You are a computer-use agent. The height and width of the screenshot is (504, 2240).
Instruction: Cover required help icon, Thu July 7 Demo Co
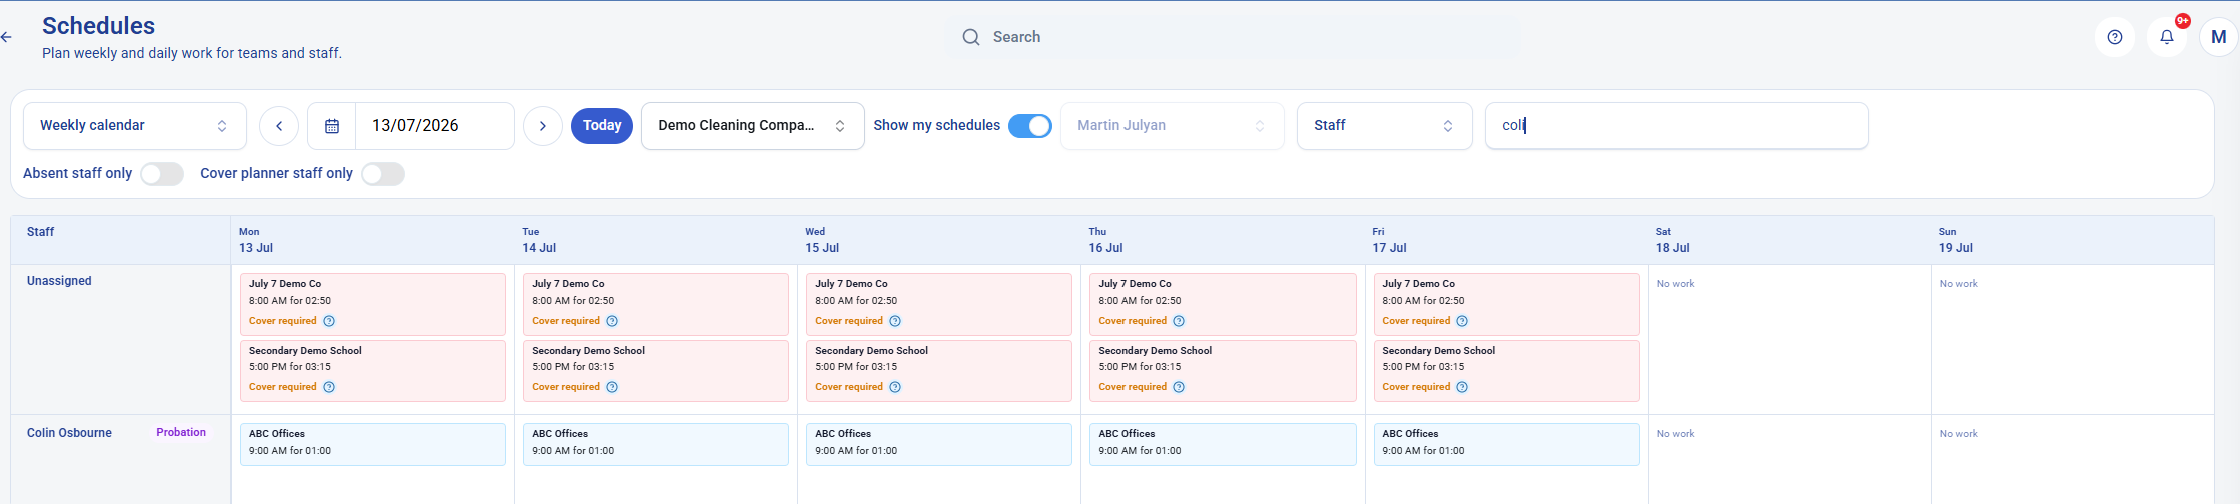click(1179, 321)
